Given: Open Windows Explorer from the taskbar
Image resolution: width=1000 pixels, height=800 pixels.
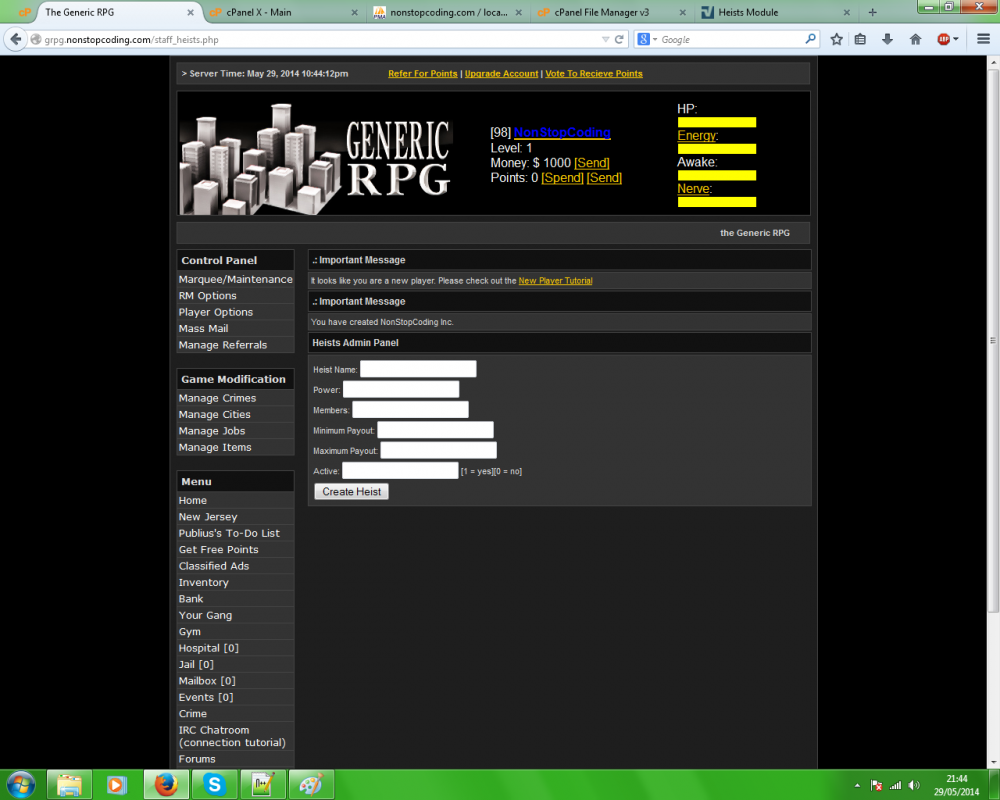Looking at the screenshot, I should 67,785.
